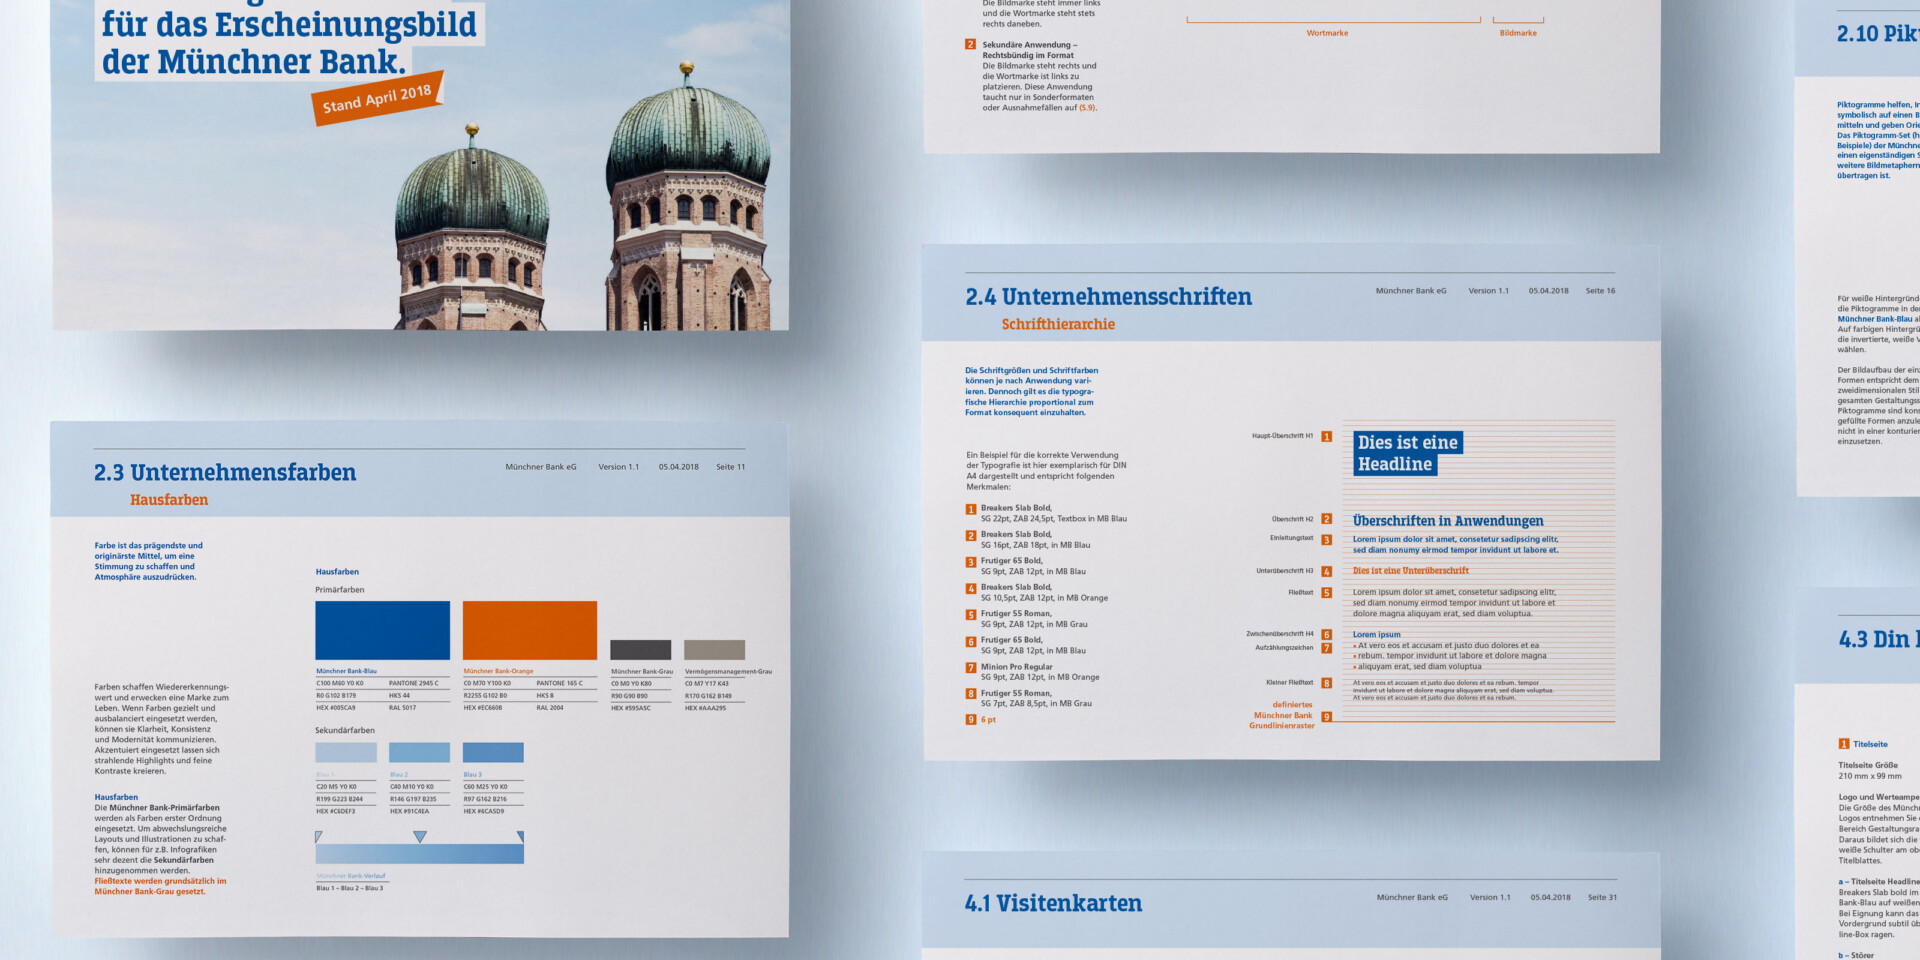Click the 'Primärfarben' label
Image resolution: width=1920 pixels, height=960 pixels.
(340, 590)
